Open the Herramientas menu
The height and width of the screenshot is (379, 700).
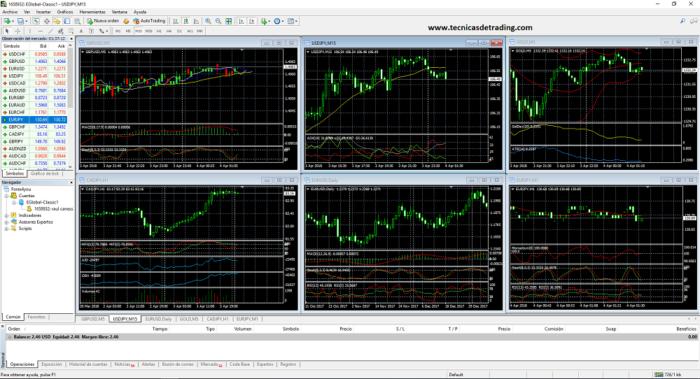pos(92,12)
